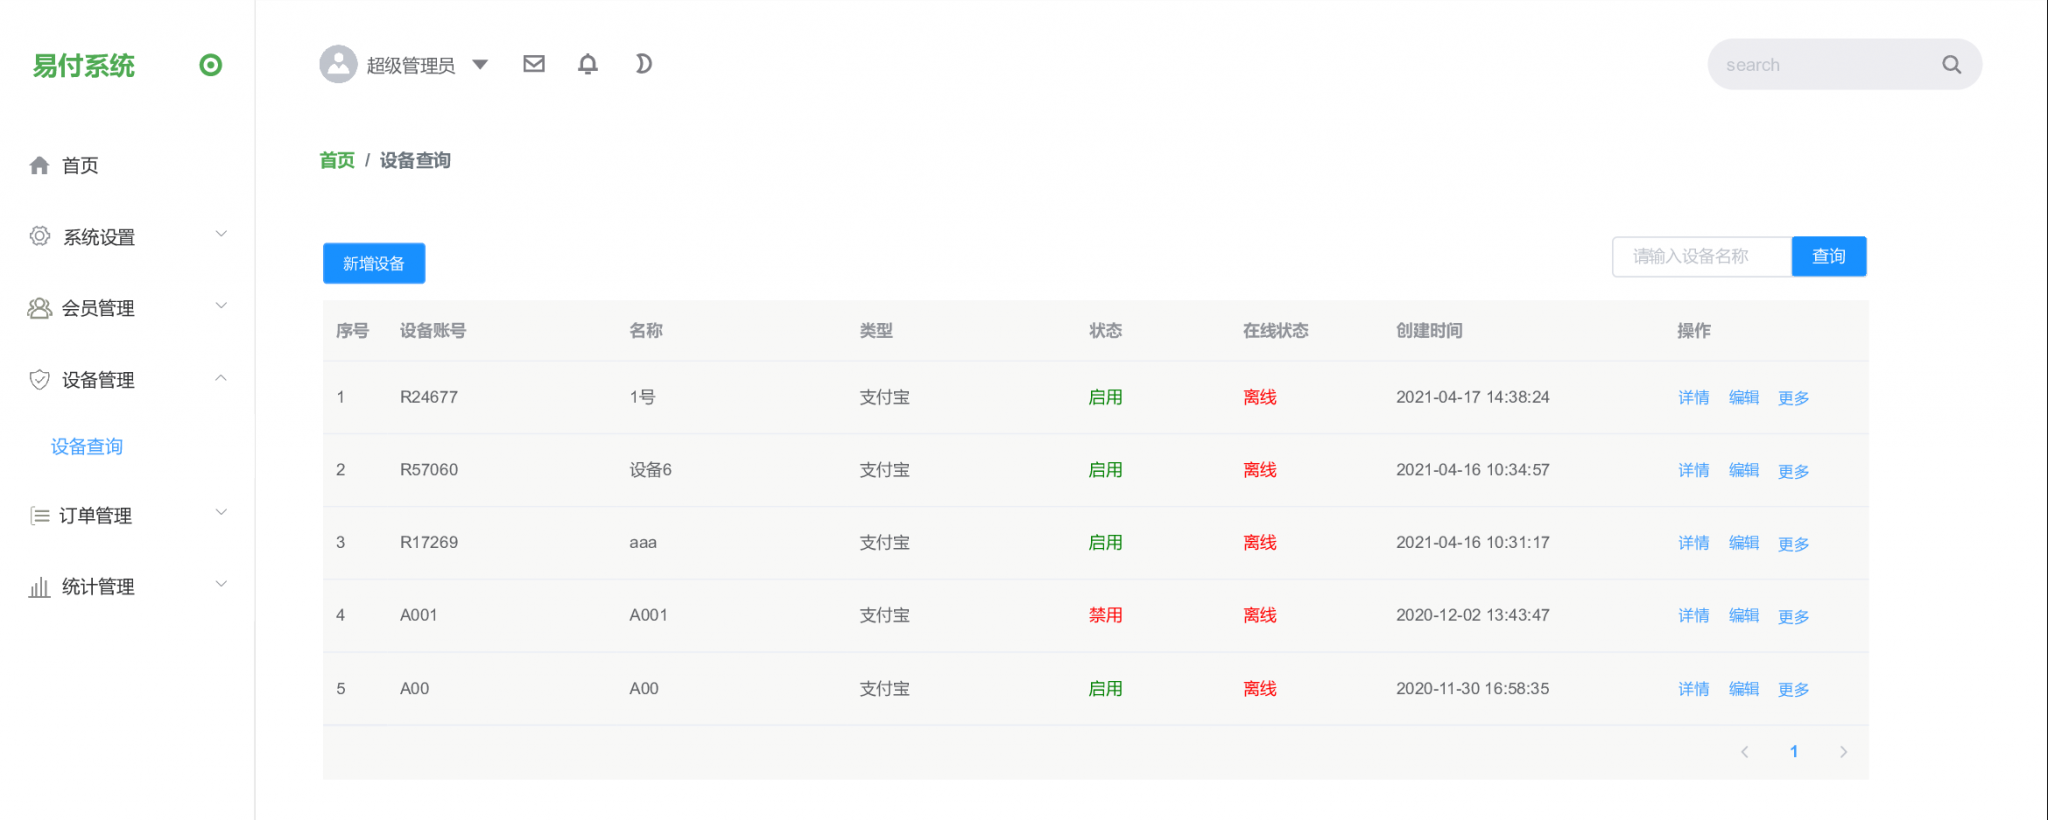Expand the 订单管理 menu
This screenshot has width=2048, height=820.
coord(96,516)
